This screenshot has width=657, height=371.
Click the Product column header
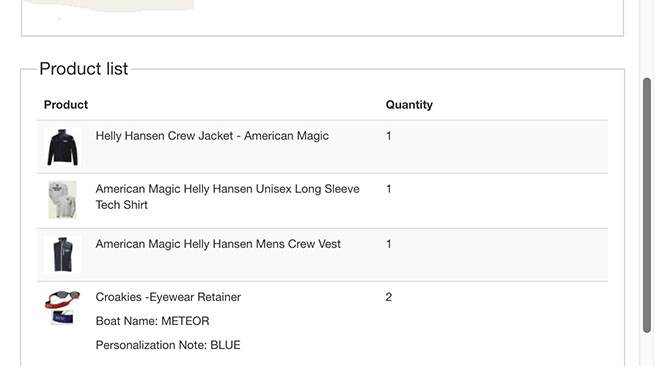pyautogui.click(x=66, y=105)
